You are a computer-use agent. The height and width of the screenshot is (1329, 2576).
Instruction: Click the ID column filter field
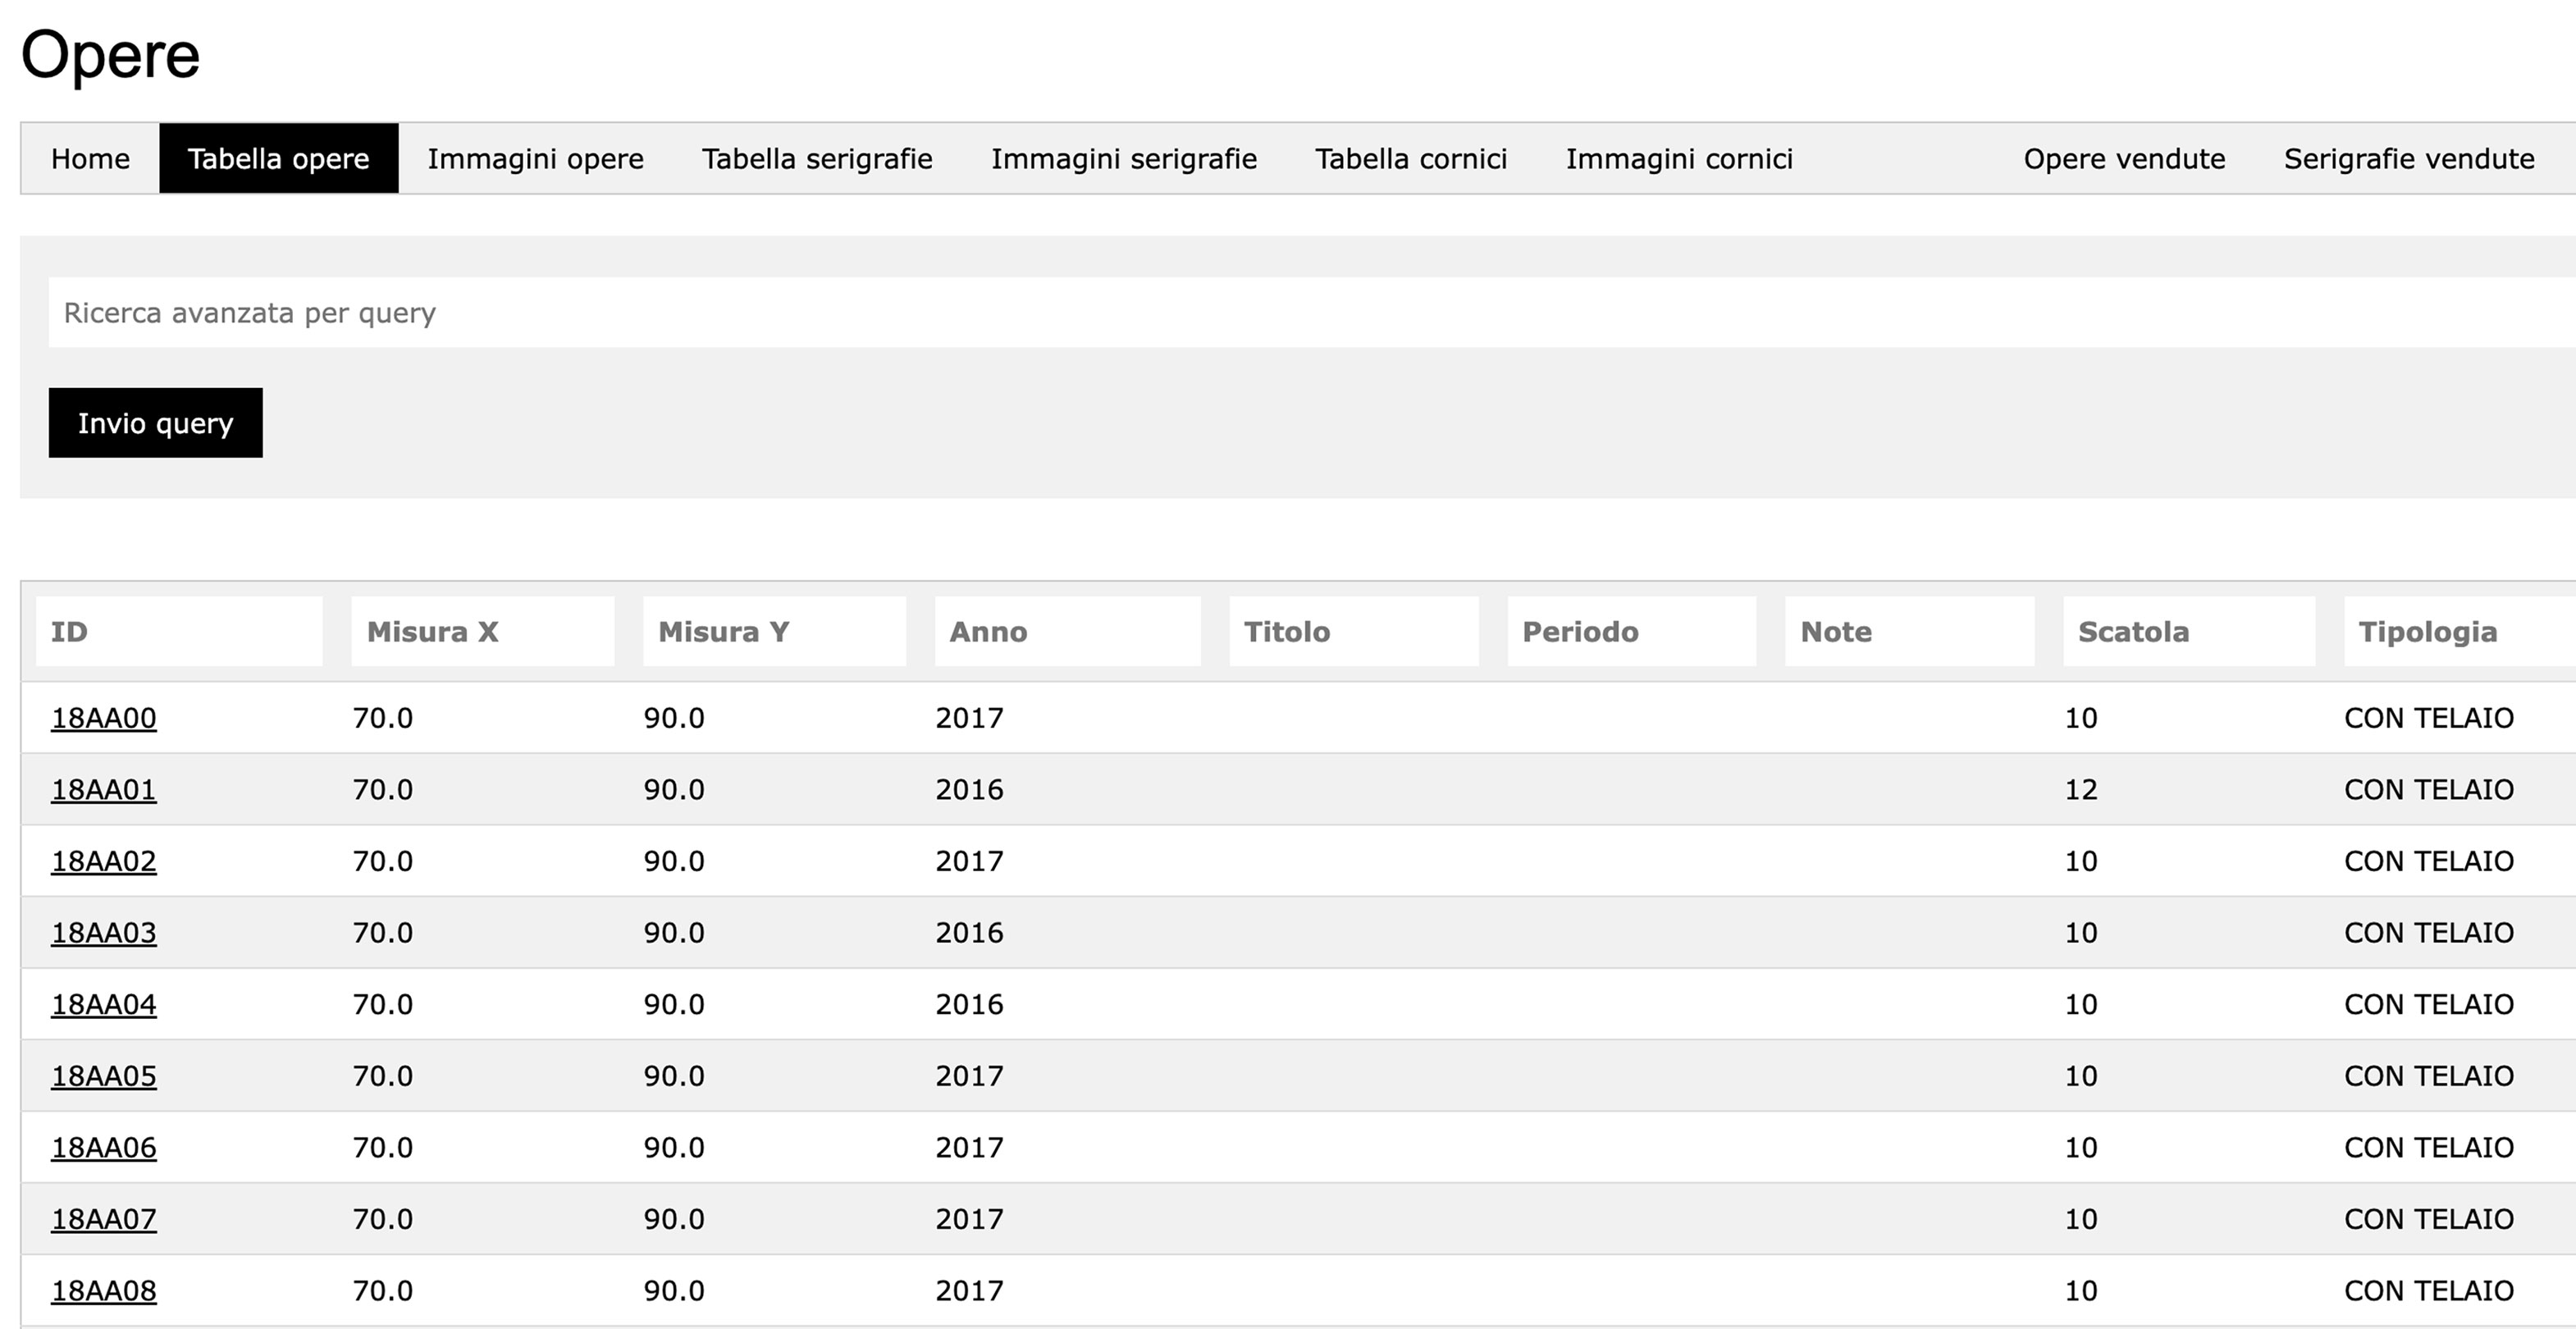click(179, 632)
